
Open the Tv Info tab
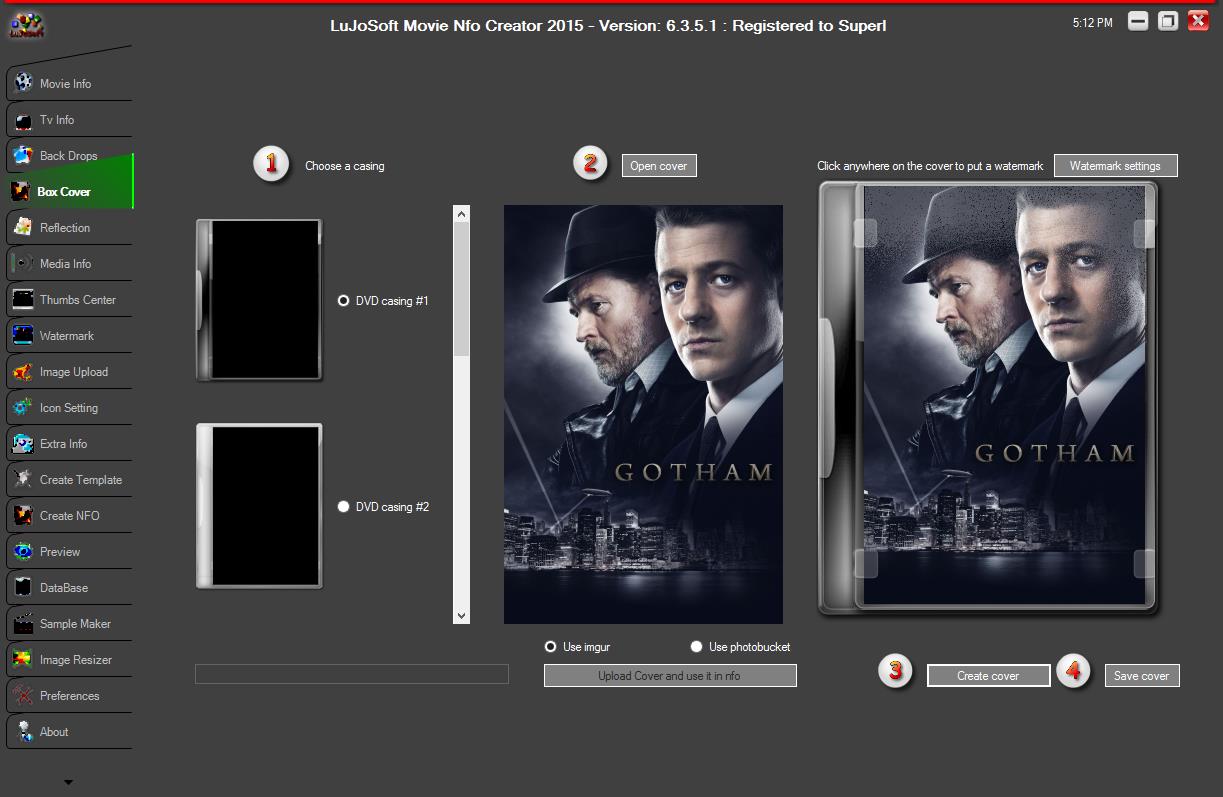[69, 120]
